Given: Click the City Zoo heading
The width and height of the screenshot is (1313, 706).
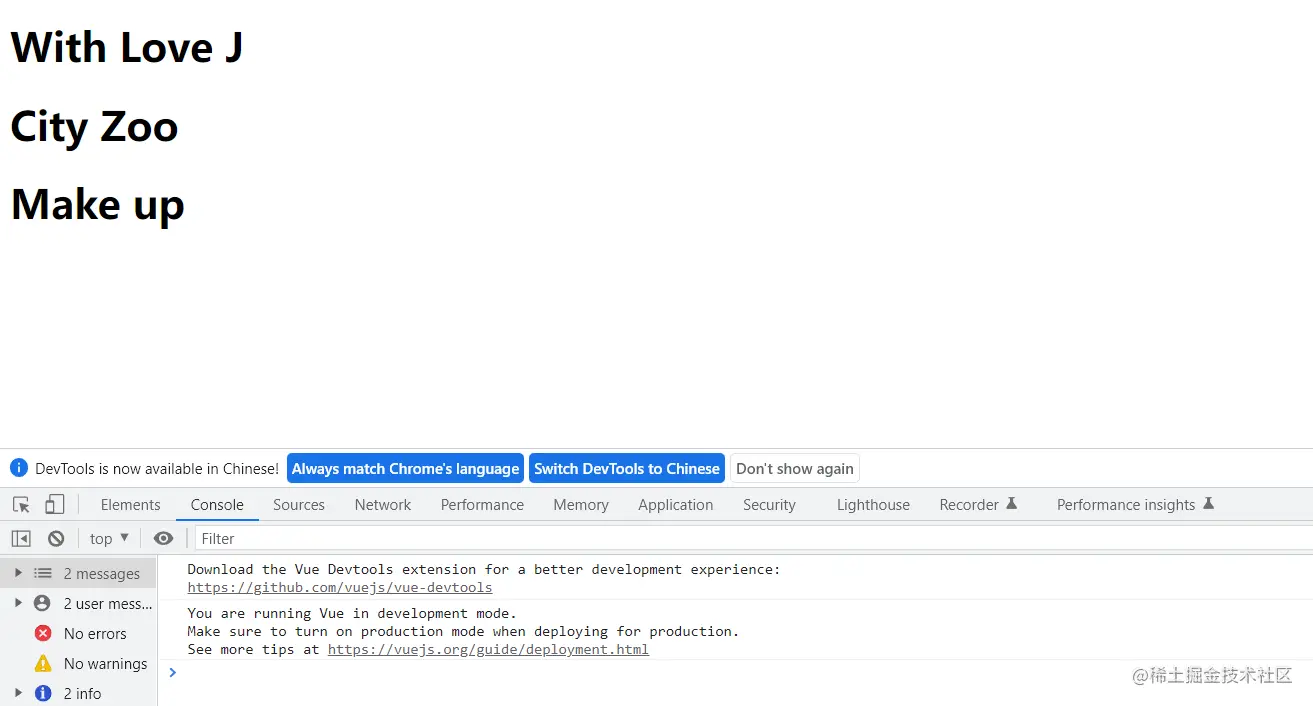Looking at the screenshot, I should click(x=94, y=127).
